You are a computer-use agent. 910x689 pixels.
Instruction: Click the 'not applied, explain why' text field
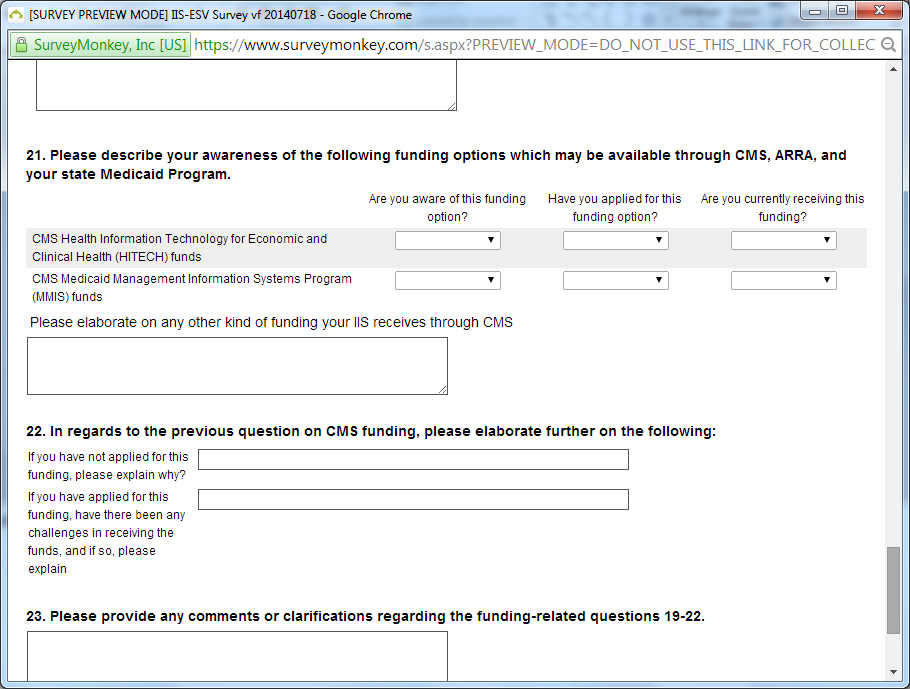click(413, 459)
